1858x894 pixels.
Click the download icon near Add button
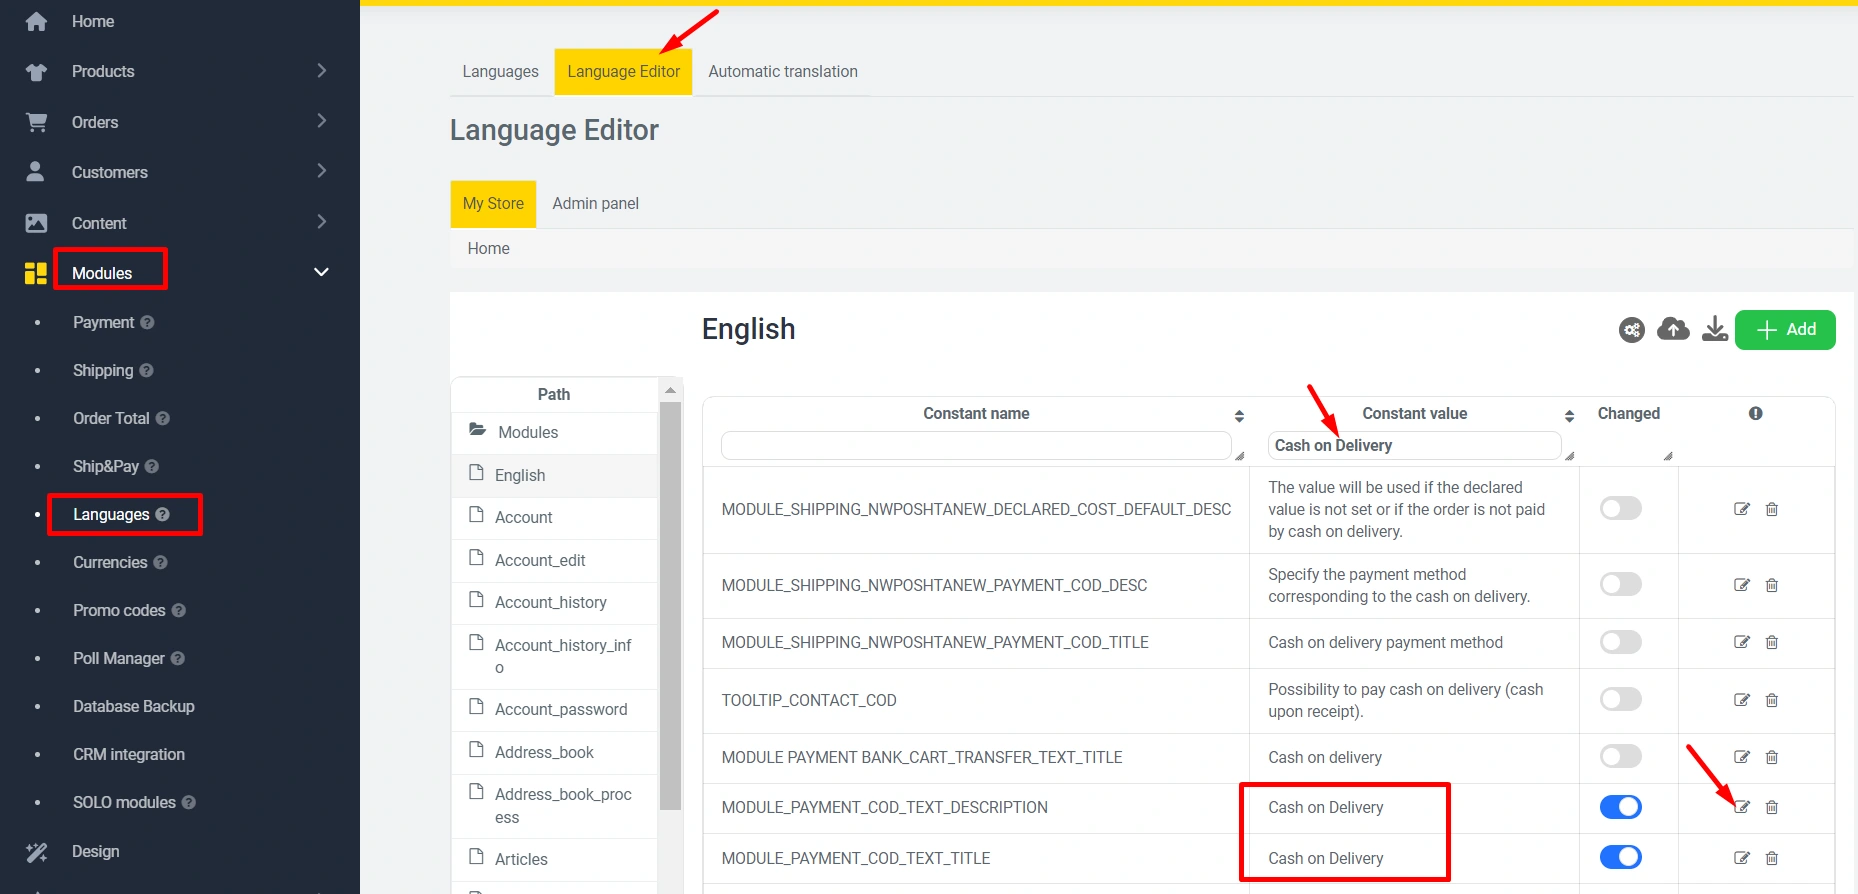click(x=1715, y=329)
